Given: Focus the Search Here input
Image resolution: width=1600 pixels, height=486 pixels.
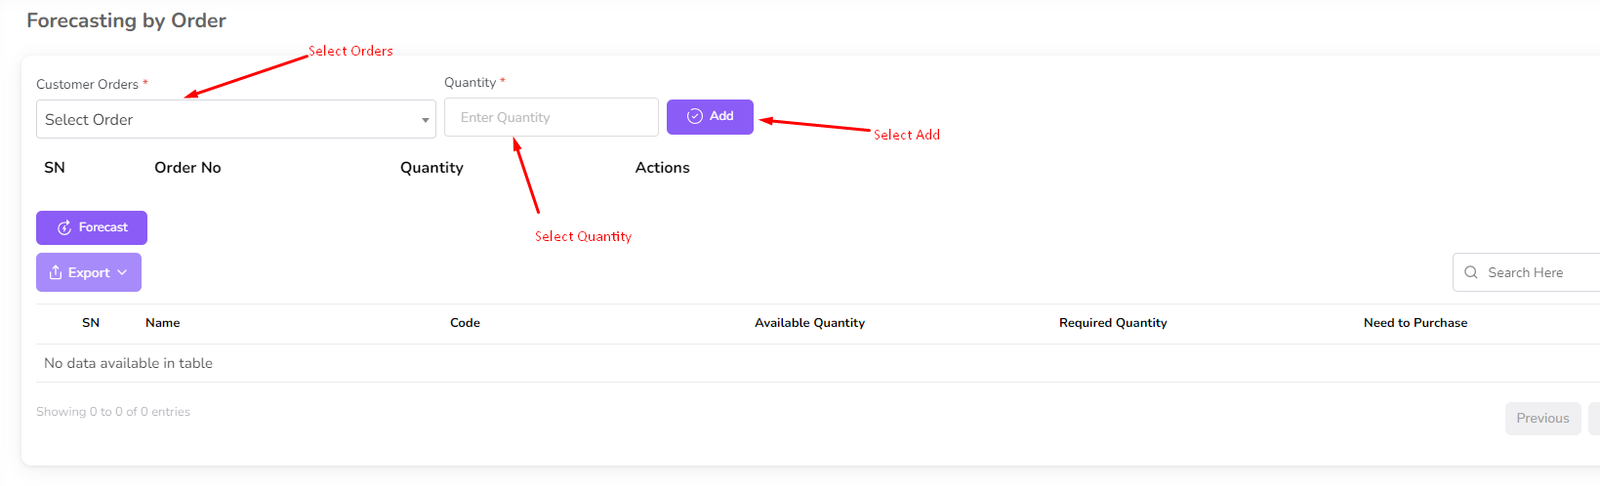Looking at the screenshot, I should 1540,272.
